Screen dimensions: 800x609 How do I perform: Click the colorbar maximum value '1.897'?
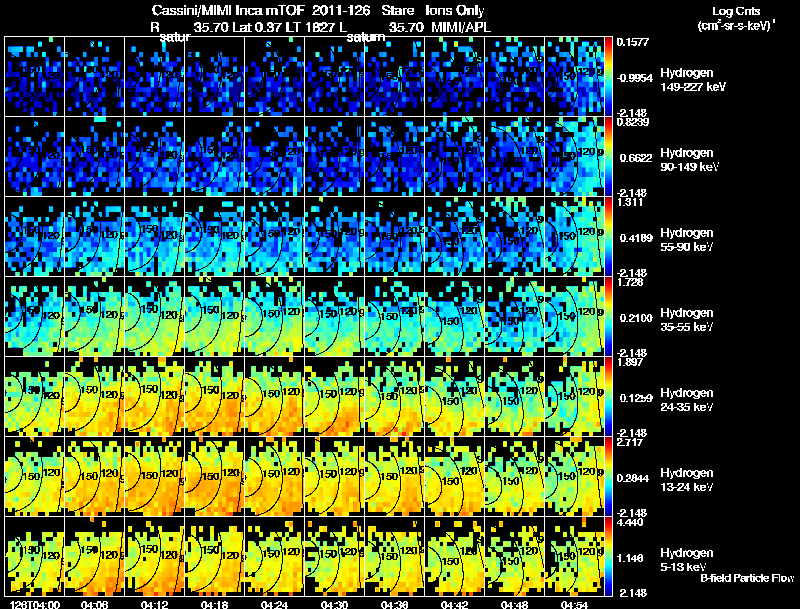630,362
